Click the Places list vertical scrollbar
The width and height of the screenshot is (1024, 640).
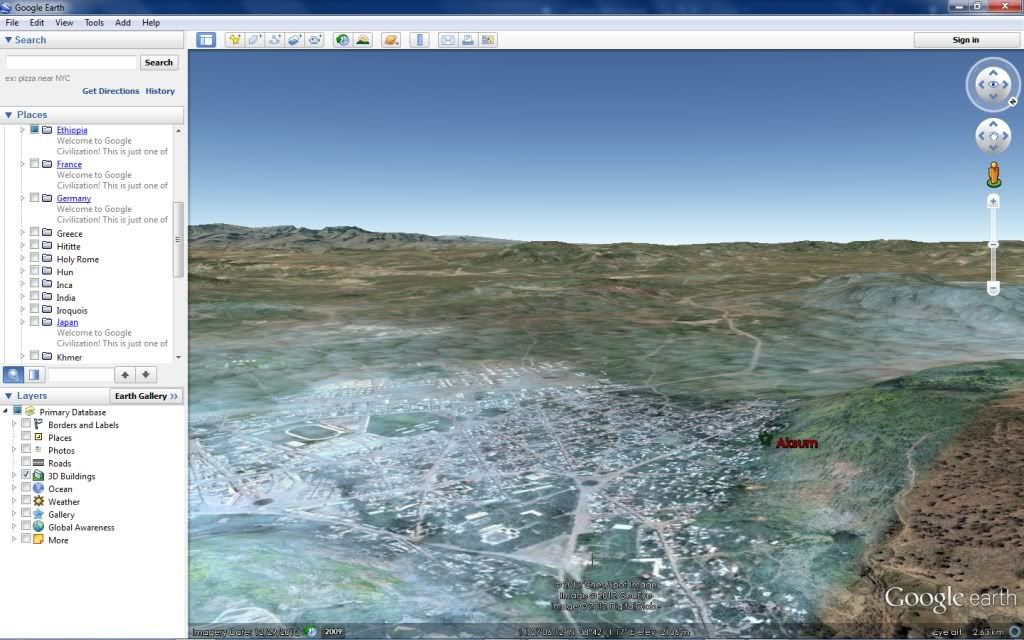pyautogui.click(x=178, y=240)
